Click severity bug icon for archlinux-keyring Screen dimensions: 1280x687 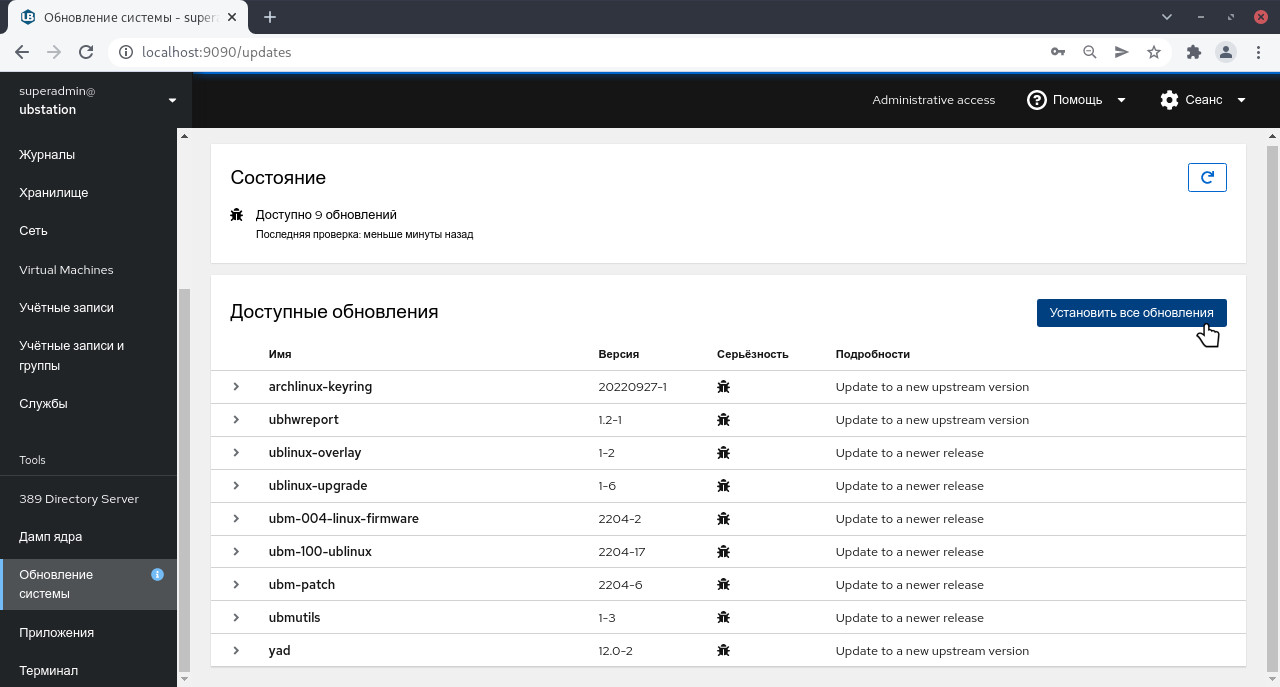(x=723, y=387)
